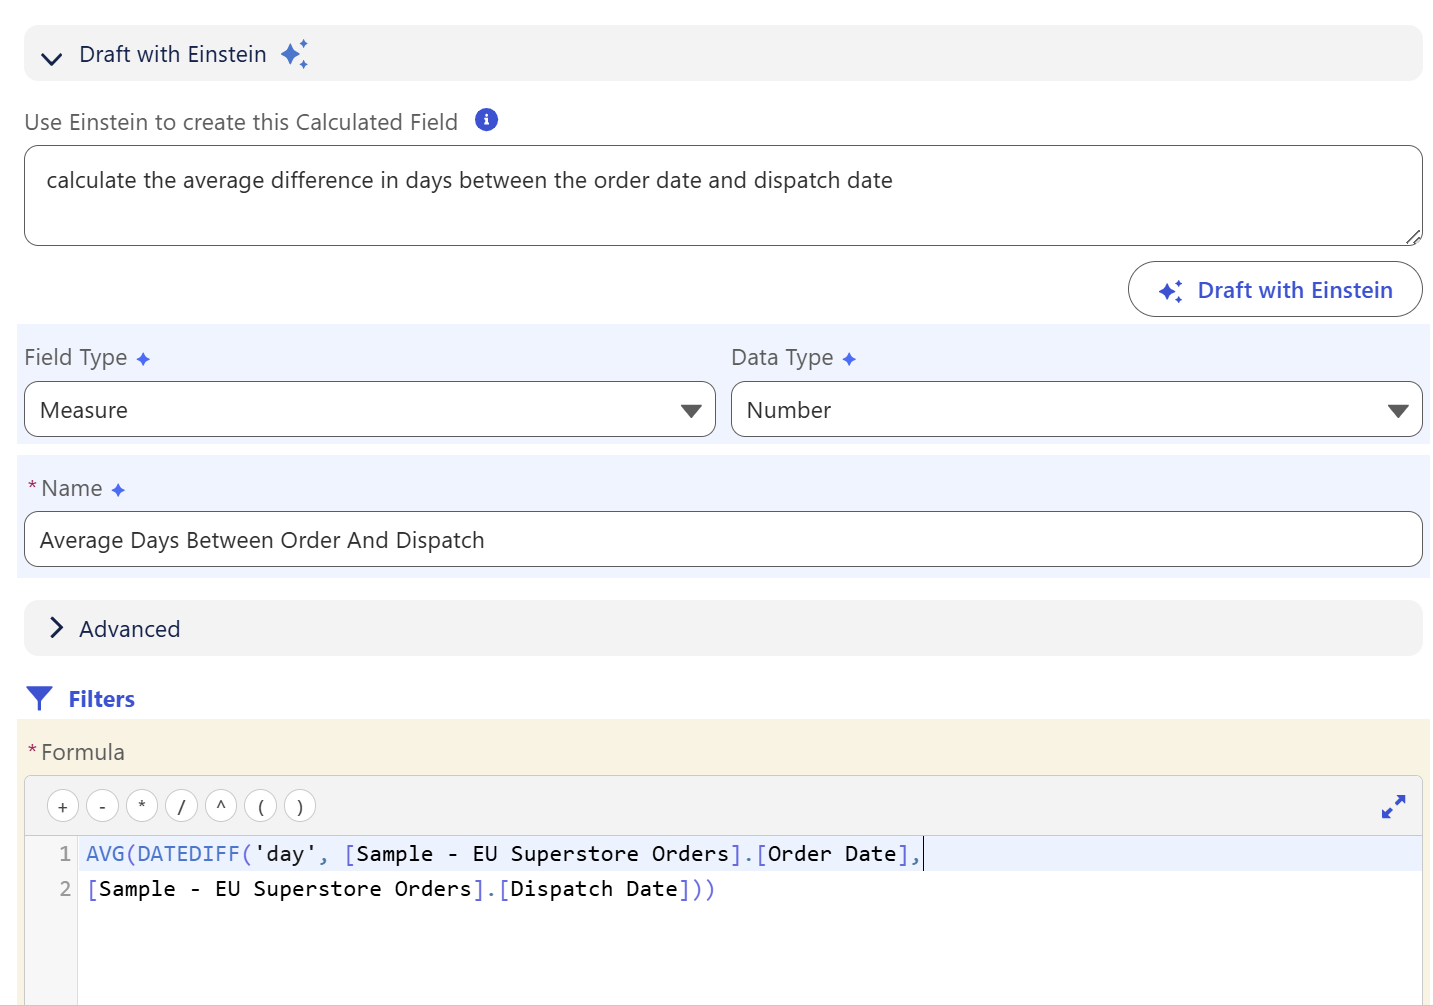Screen dimensions: 1433x1006
Task: Click the sparkle icon beside Draft with Einstein header
Action: click(x=295, y=54)
